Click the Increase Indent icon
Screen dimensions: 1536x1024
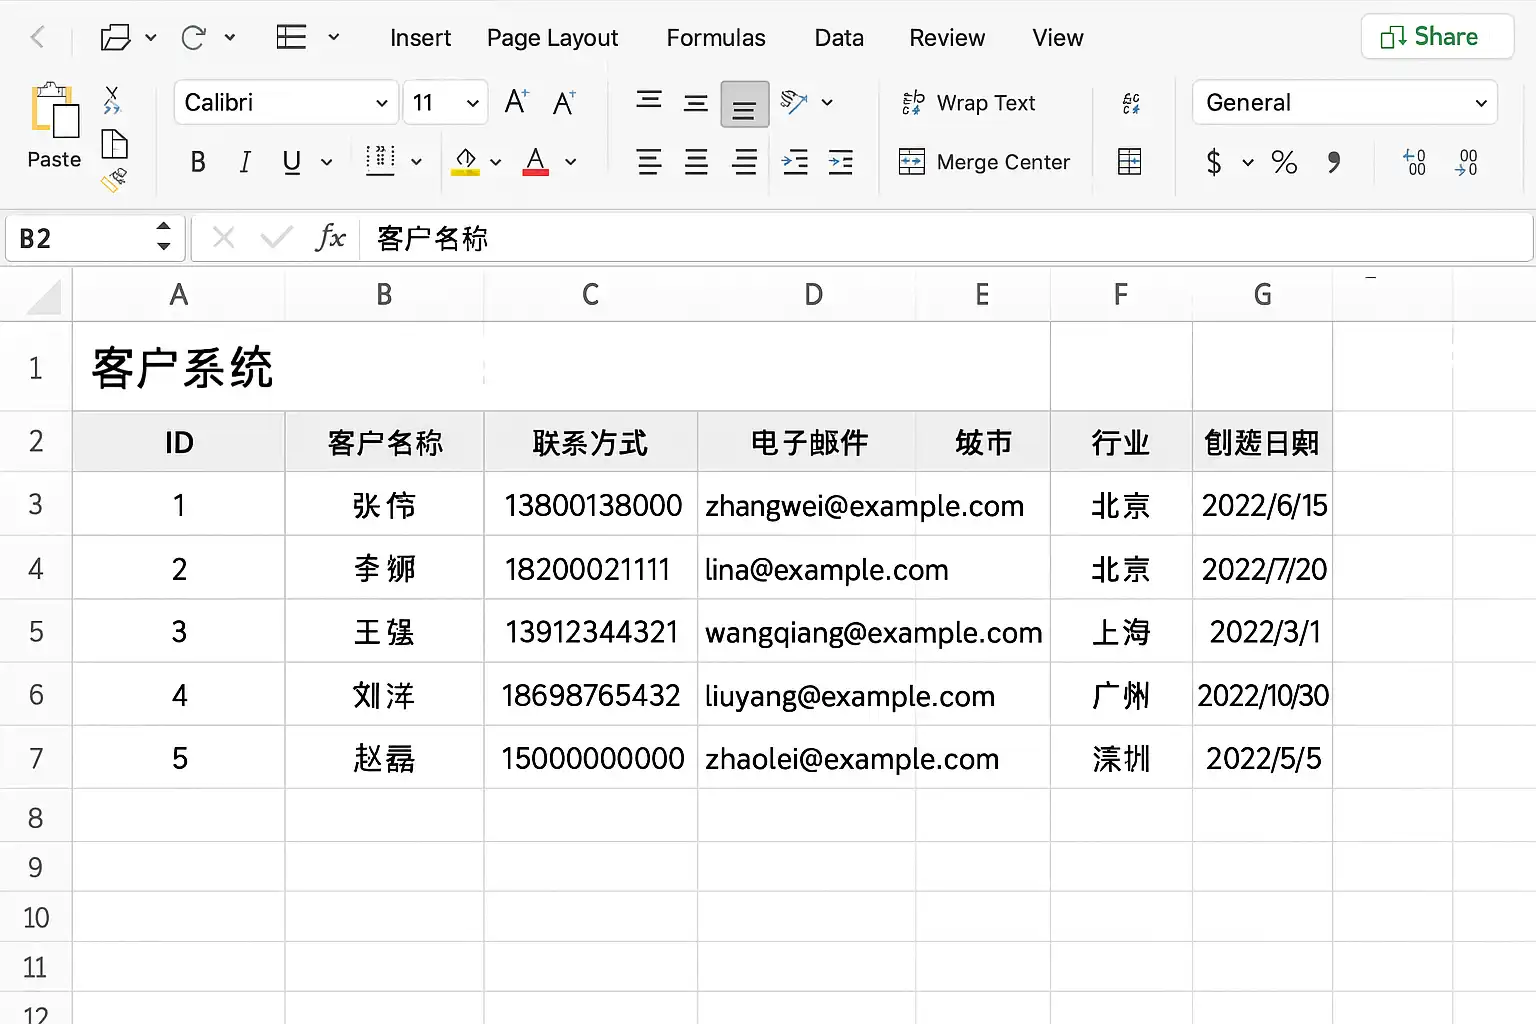tap(841, 162)
